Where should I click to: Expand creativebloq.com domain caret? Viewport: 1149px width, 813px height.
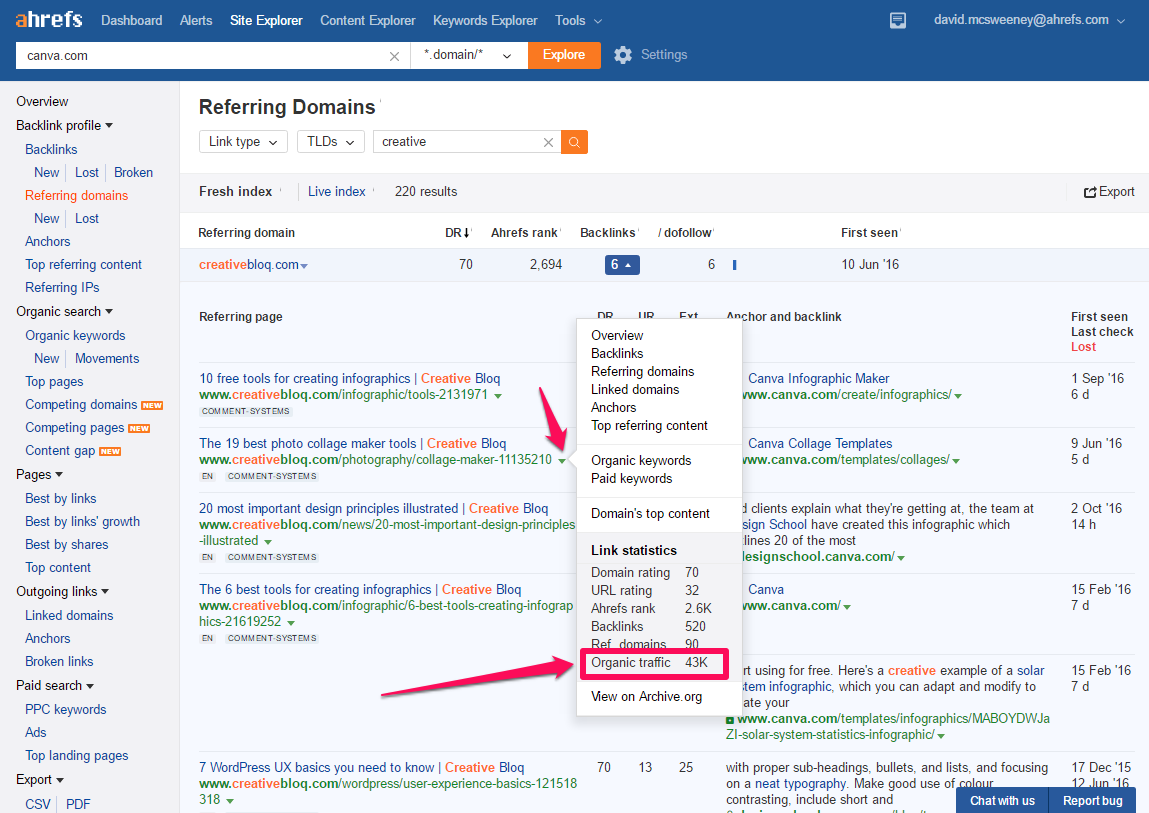tap(304, 266)
